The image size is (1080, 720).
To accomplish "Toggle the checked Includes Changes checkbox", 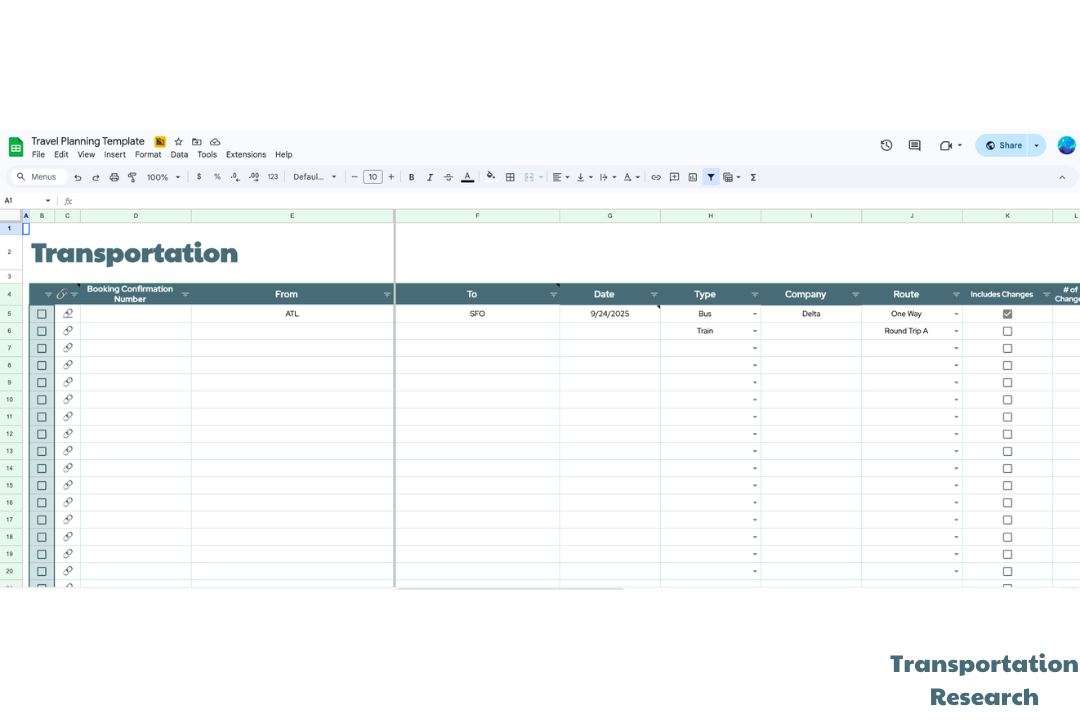I will (x=1007, y=313).
